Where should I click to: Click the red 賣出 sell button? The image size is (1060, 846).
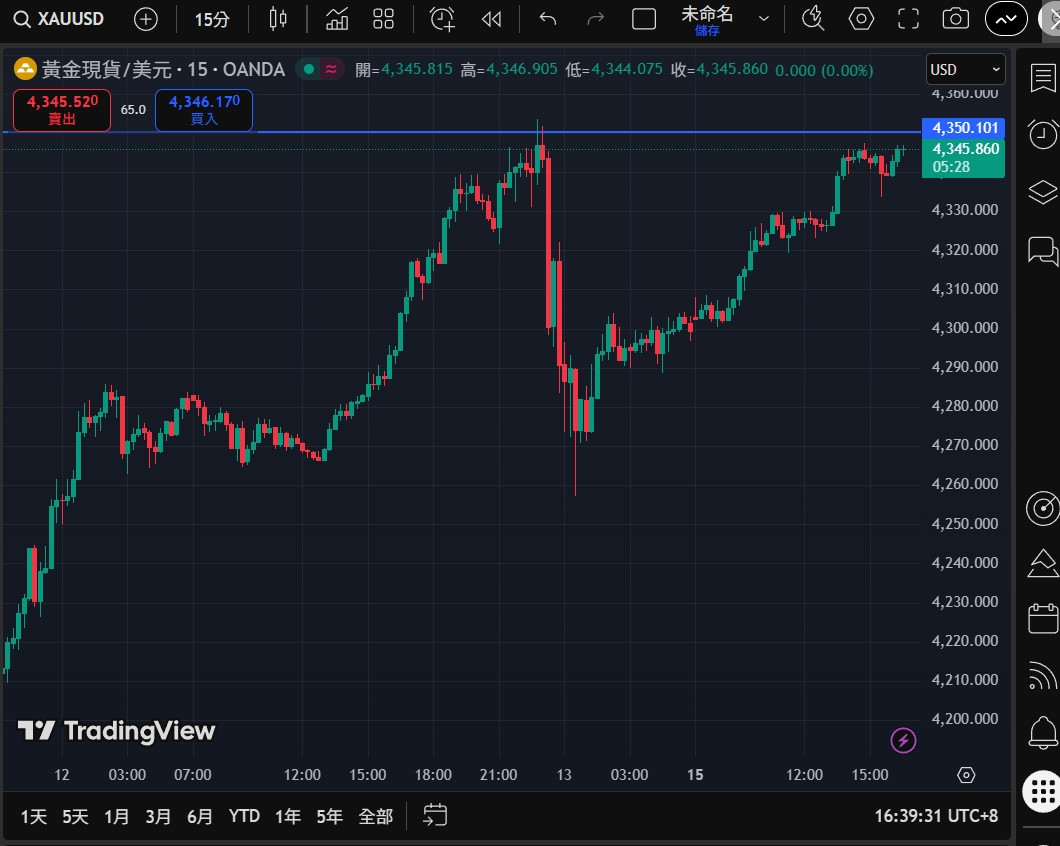(x=62, y=110)
